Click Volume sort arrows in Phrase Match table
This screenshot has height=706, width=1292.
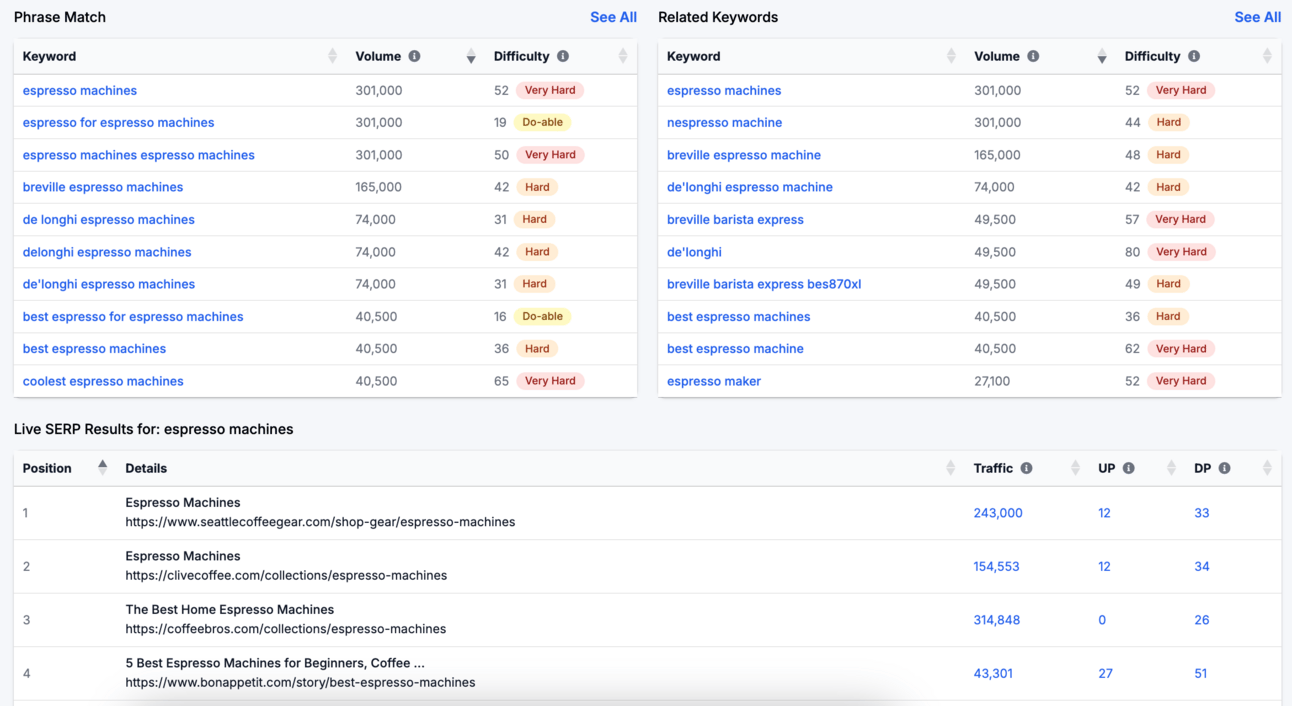click(471, 57)
